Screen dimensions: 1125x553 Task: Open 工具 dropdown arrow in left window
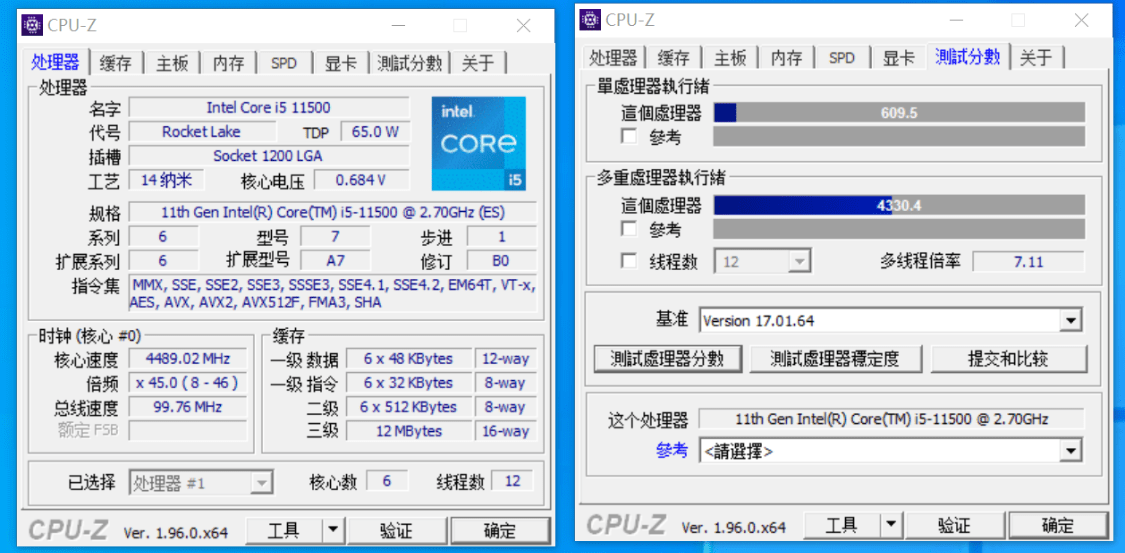click(333, 531)
